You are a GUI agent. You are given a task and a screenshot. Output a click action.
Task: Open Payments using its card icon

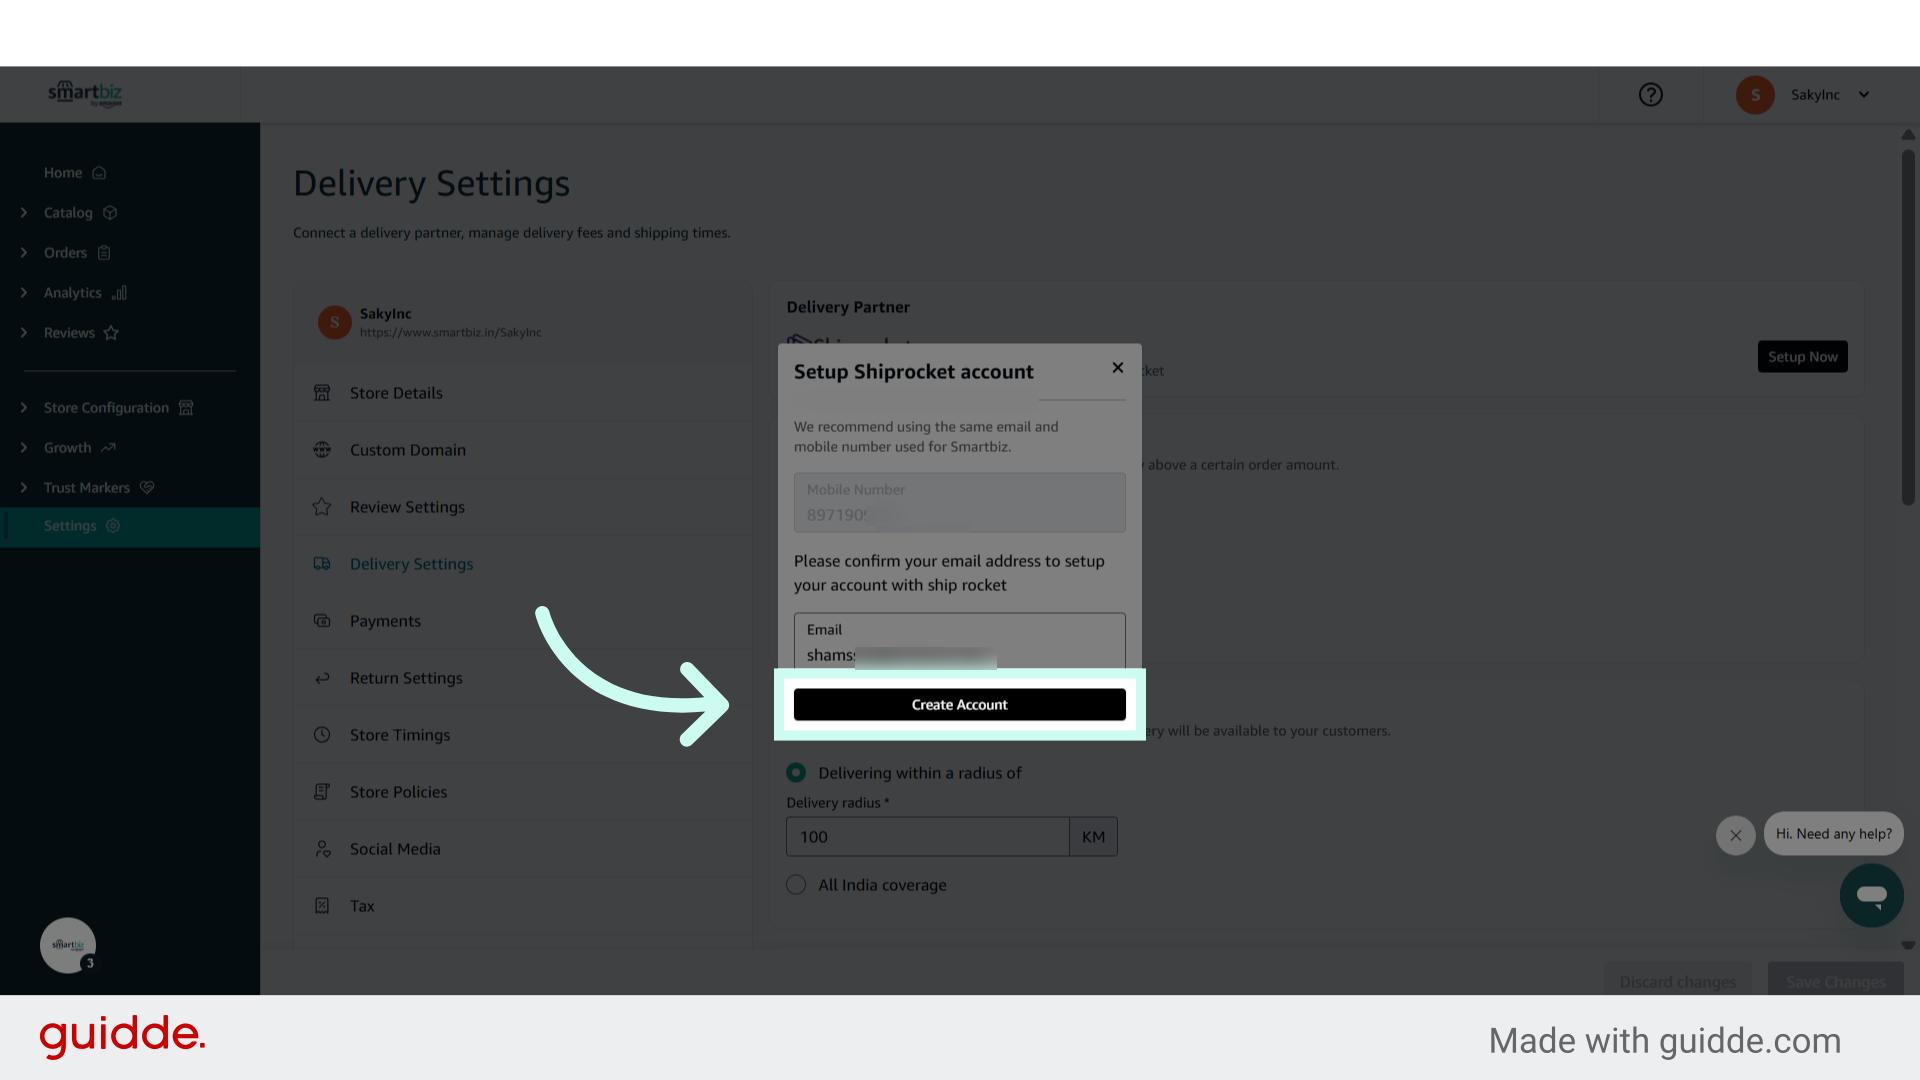(x=322, y=620)
